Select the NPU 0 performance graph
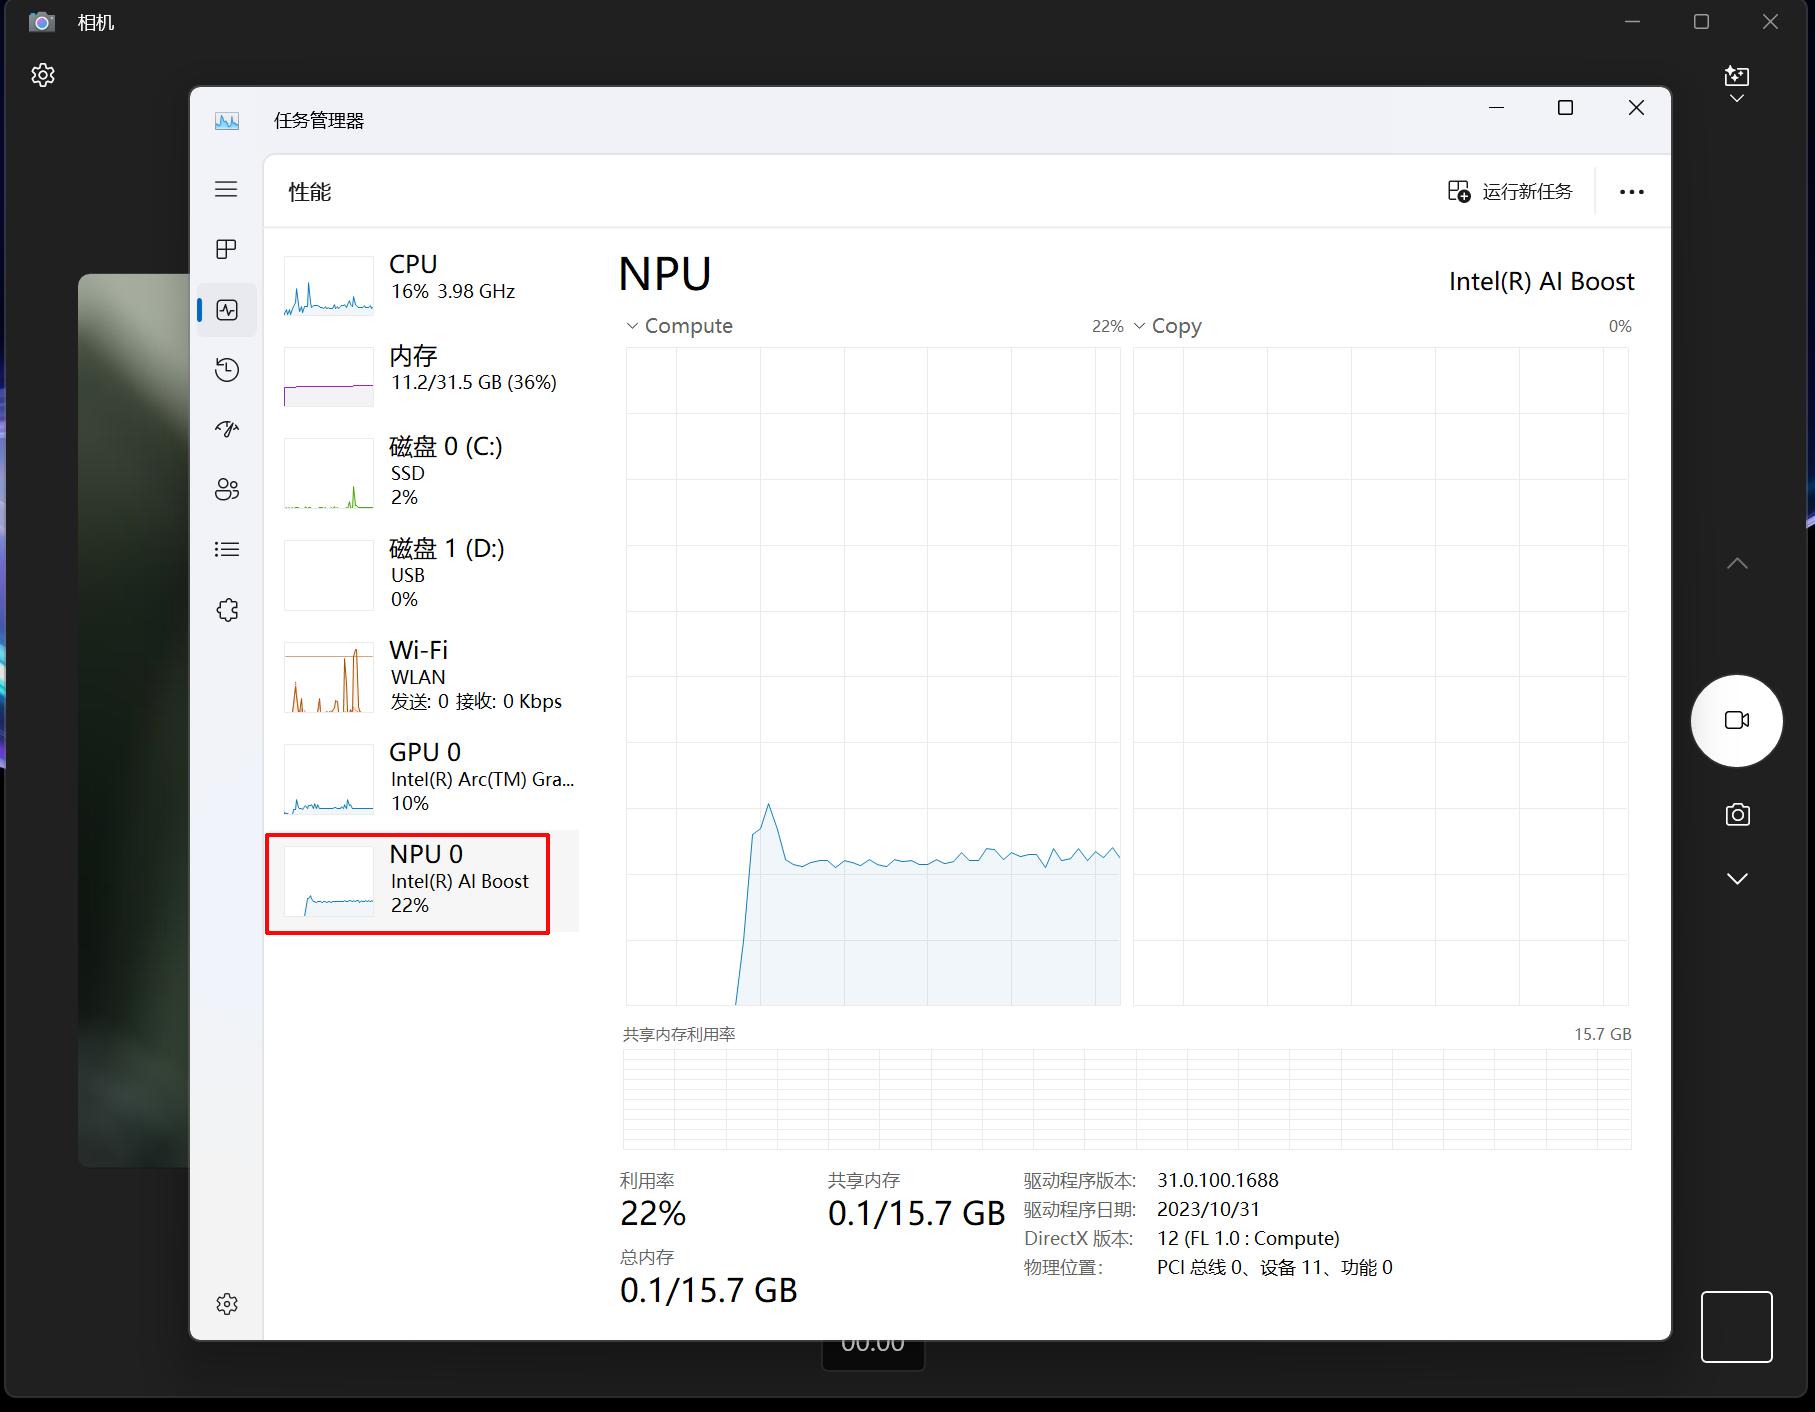1815x1412 pixels. tap(407, 882)
